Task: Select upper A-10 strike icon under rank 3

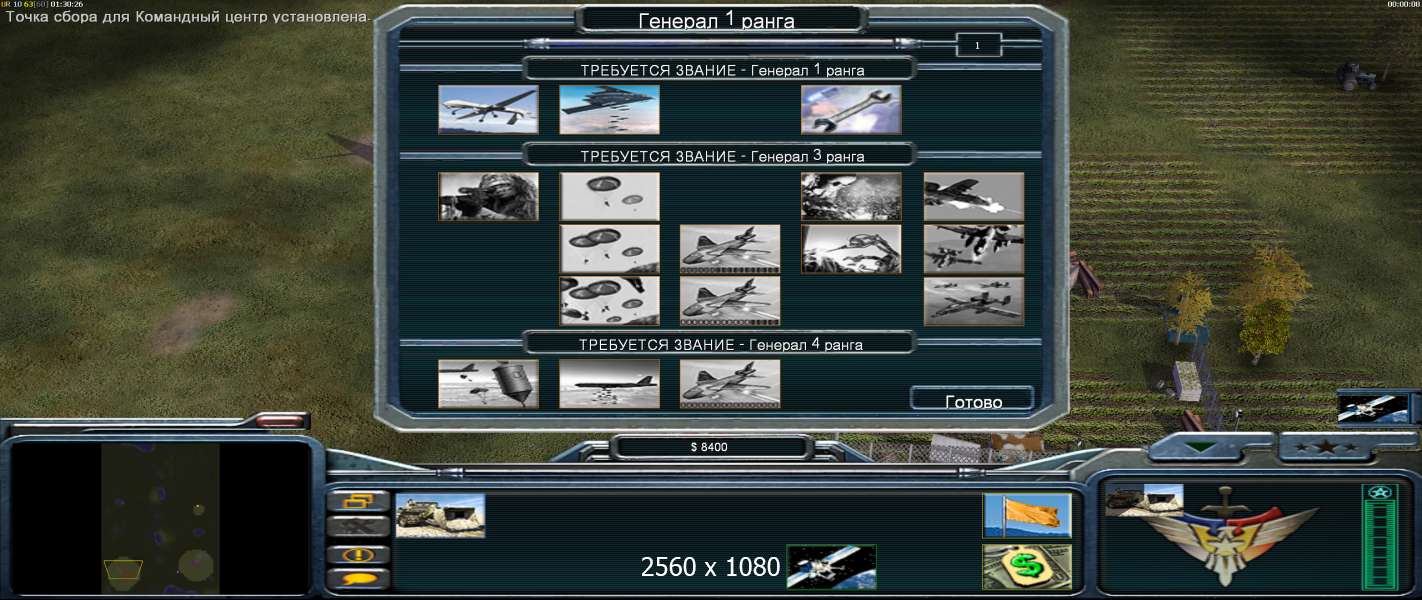Action: pos(730,249)
